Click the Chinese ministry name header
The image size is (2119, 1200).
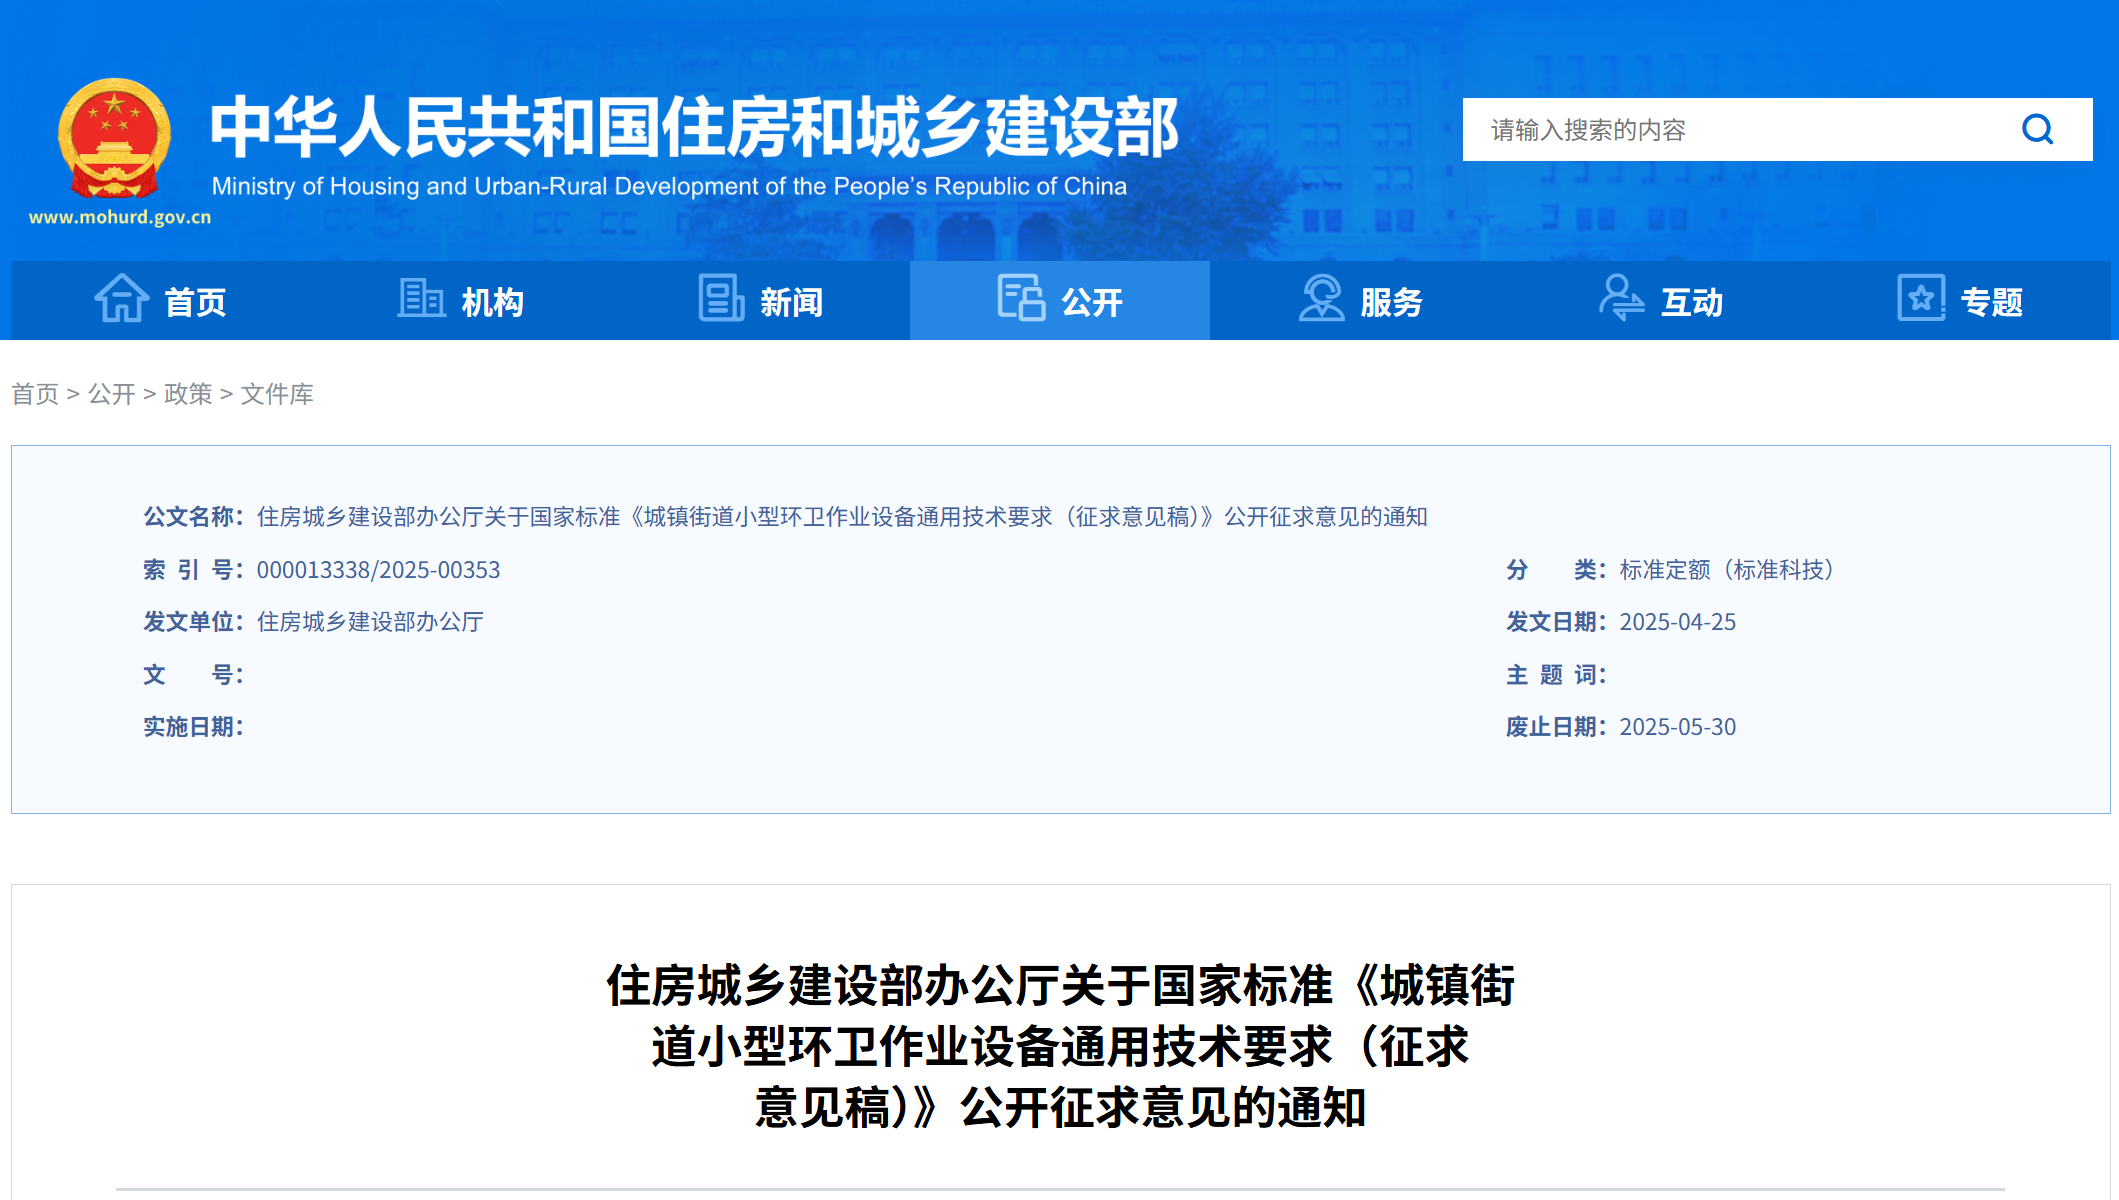(x=695, y=127)
